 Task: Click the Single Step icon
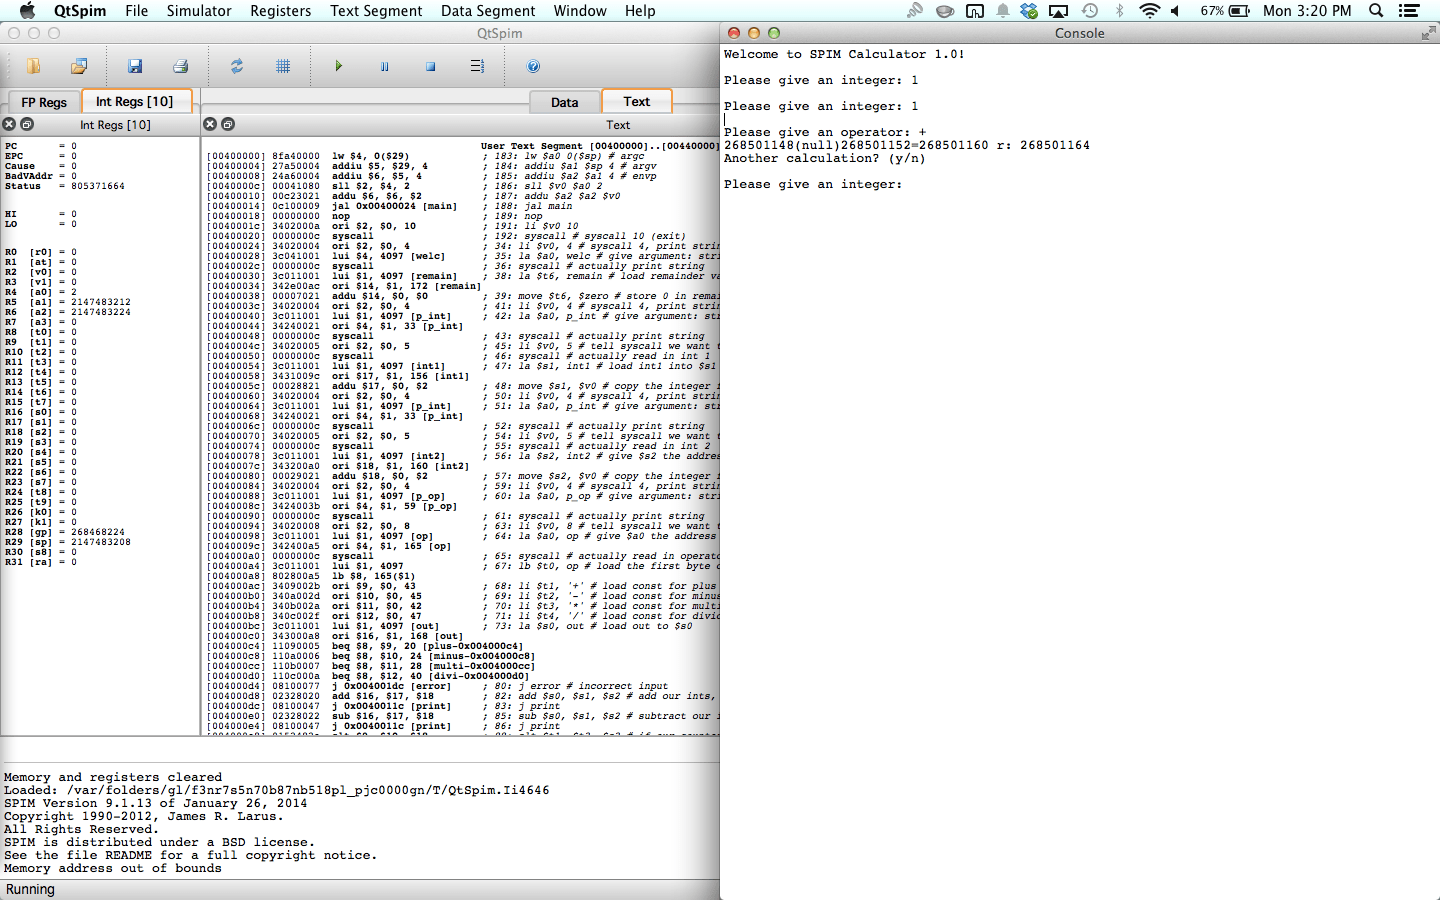coord(477,66)
